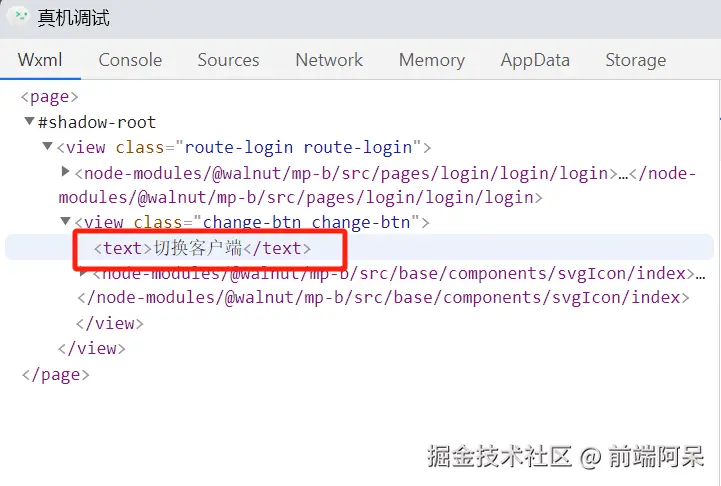Select the text 切换客户端 element line
This screenshot has height=486, width=721.
[x=202, y=248]
